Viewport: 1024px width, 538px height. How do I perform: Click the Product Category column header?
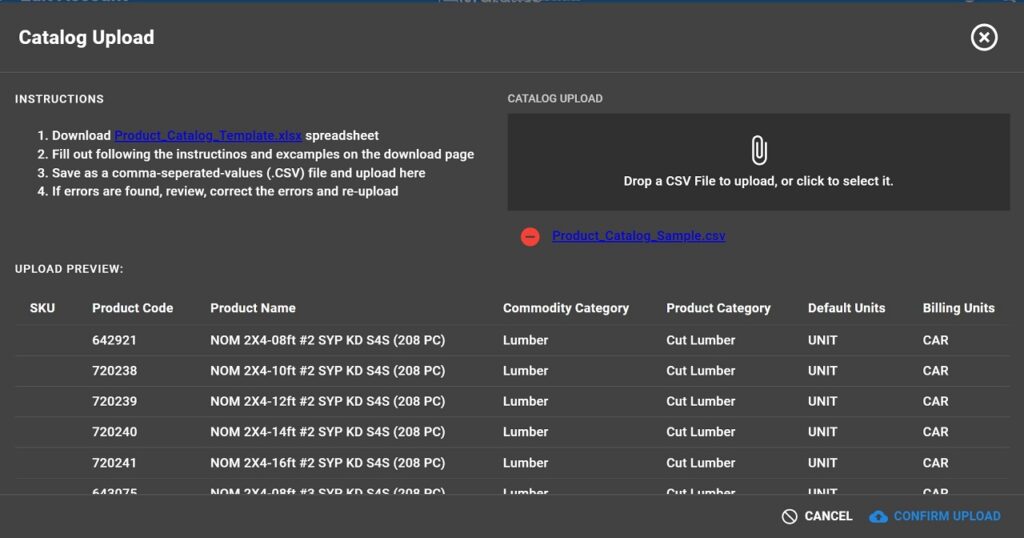tap(718, 308)
